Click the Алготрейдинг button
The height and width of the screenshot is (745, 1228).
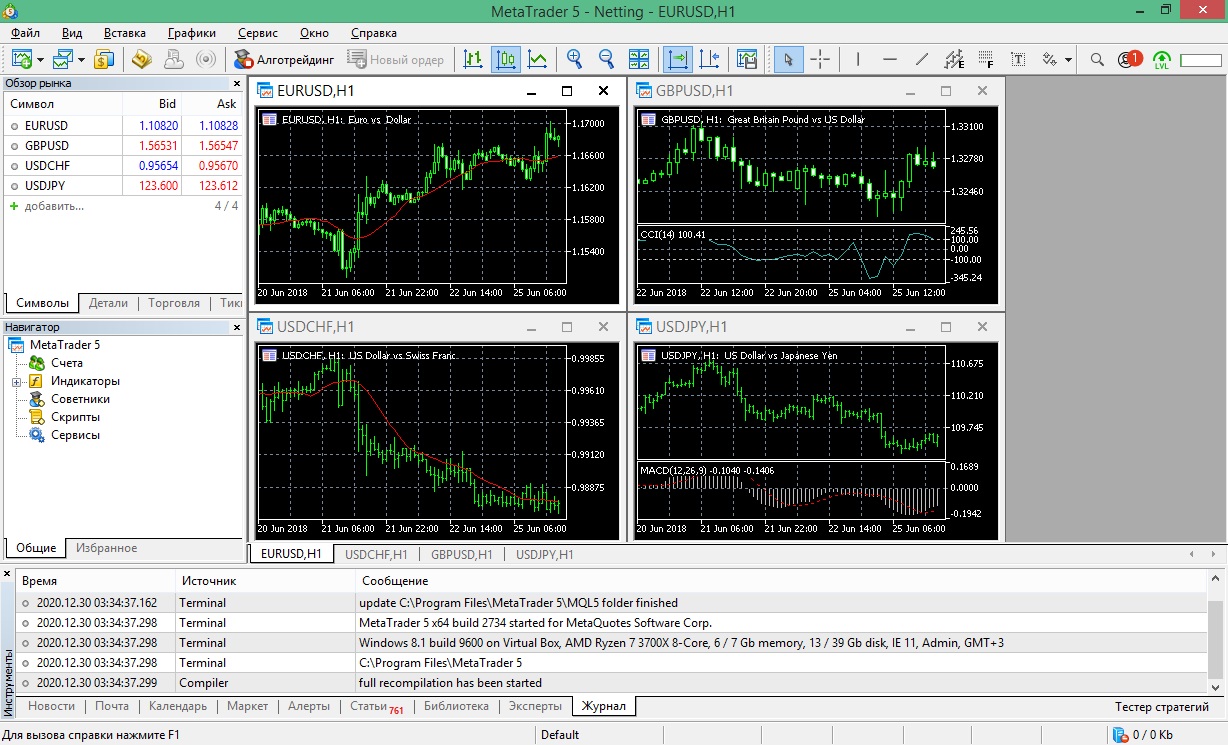coord(285,59)
